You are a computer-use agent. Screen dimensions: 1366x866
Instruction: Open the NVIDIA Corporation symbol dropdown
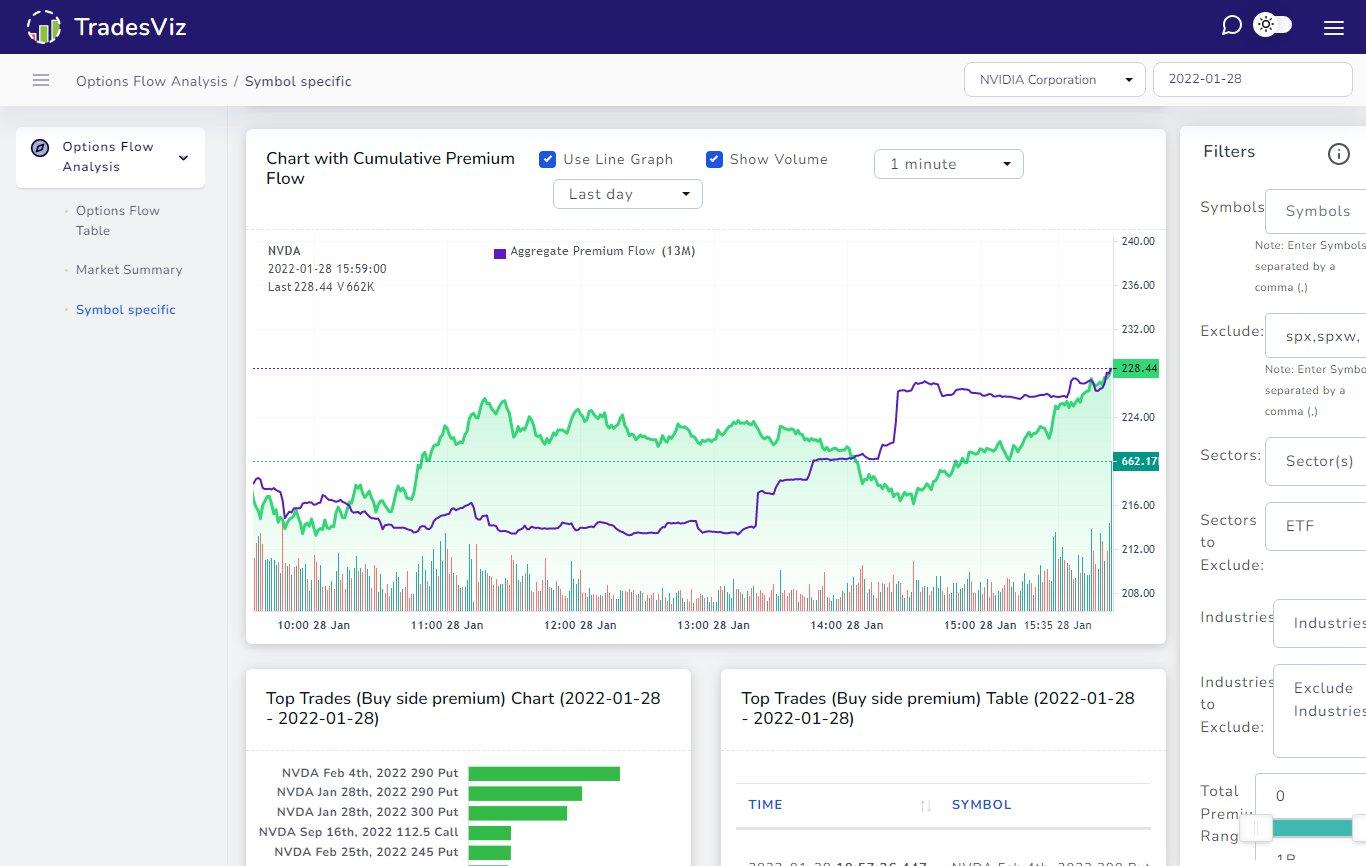click(x=1055, y=80)
